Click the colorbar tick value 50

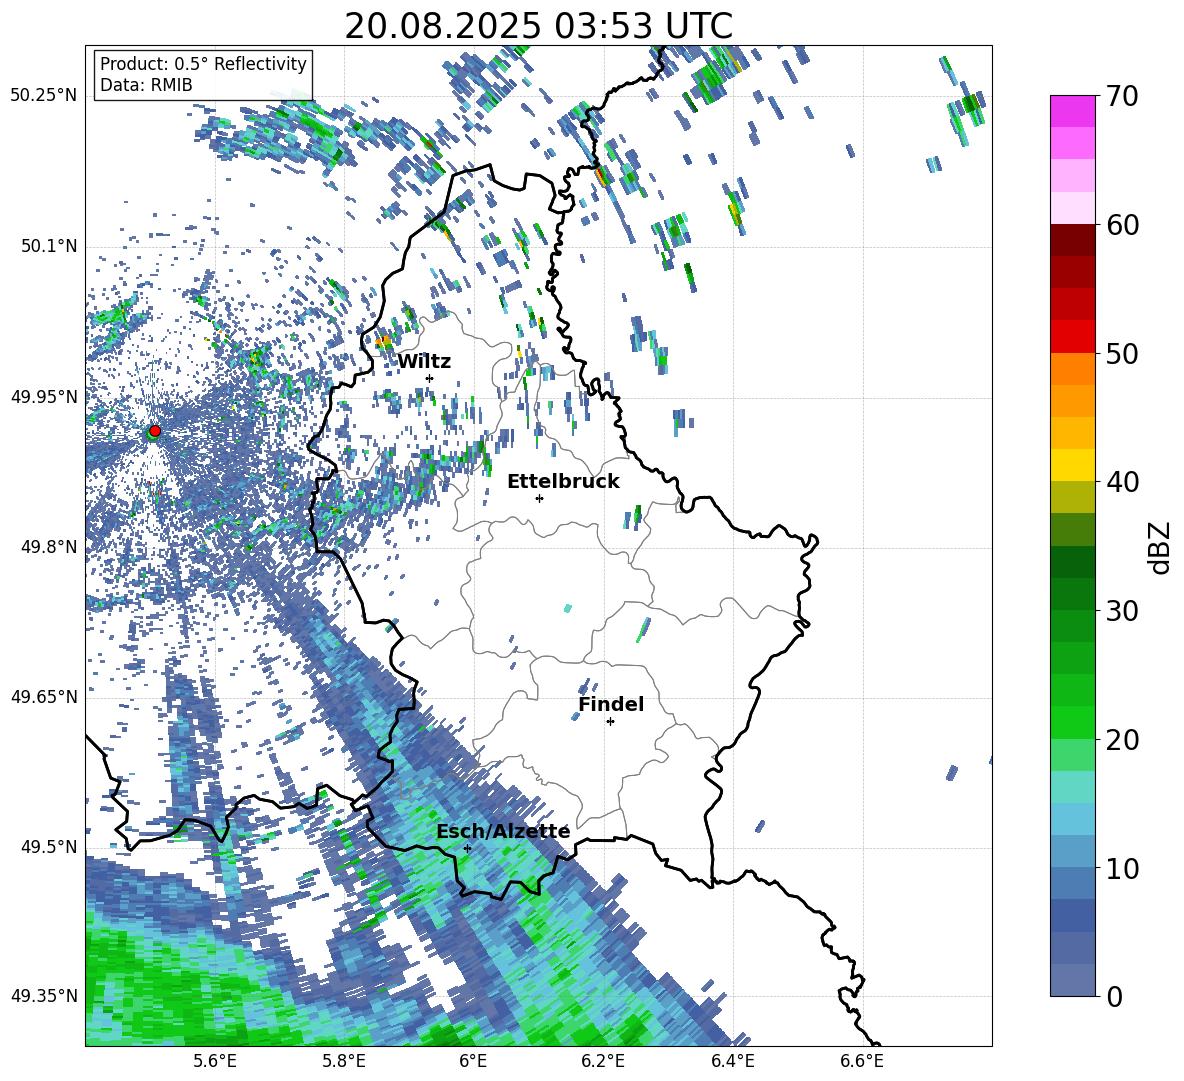coord(1122,354)
